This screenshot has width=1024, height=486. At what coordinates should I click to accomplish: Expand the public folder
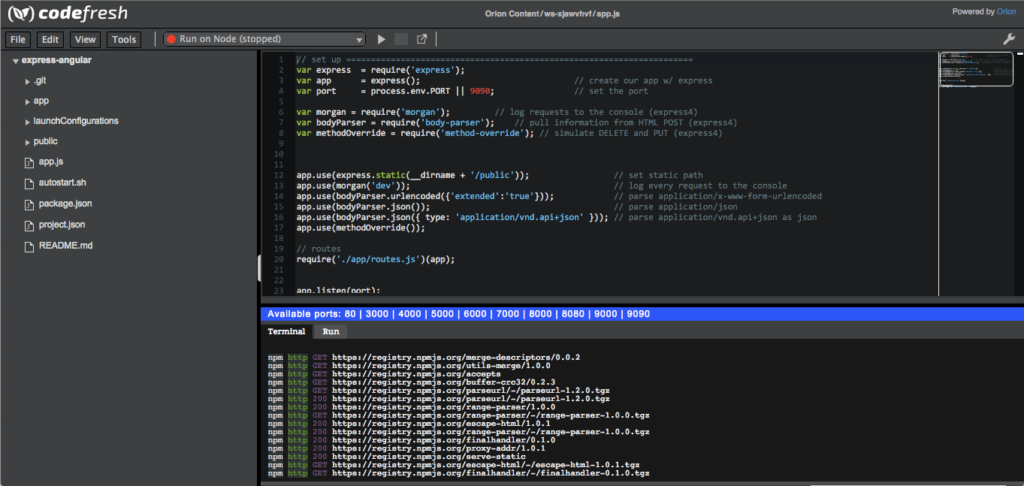(27, 142)
